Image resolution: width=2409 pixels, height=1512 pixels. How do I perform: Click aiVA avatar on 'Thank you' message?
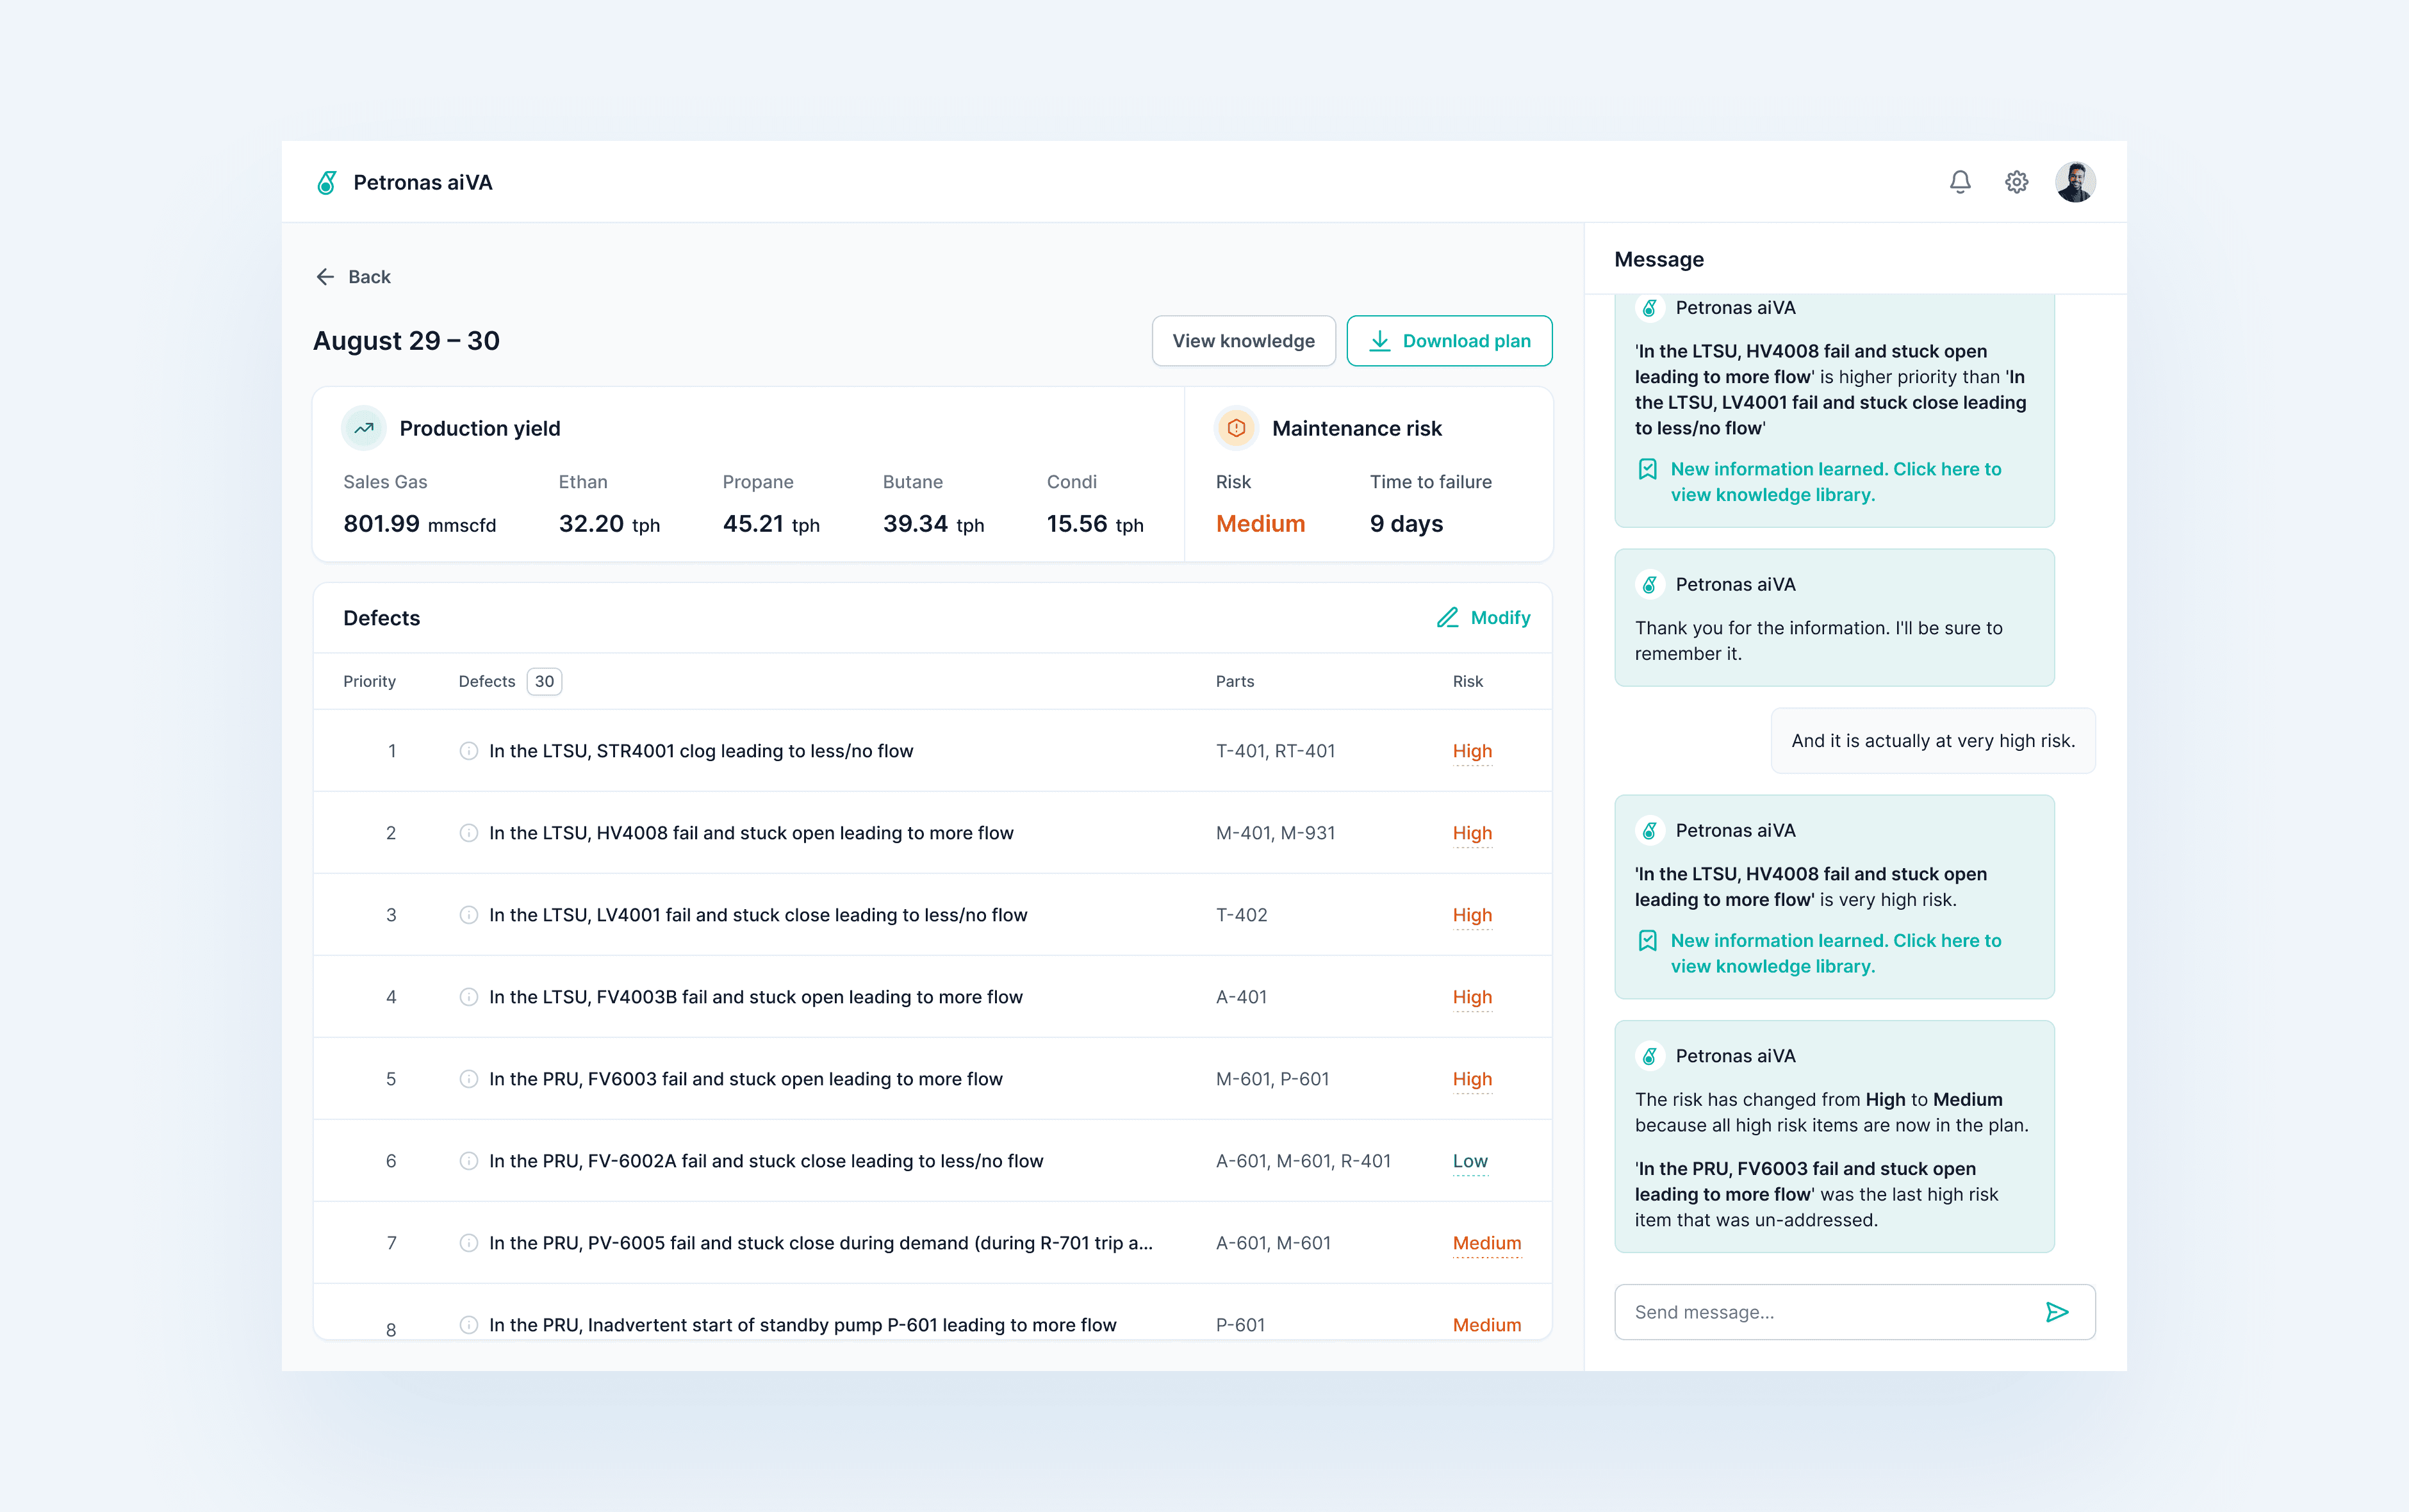pyautogui.click(x=1649, y=584)
